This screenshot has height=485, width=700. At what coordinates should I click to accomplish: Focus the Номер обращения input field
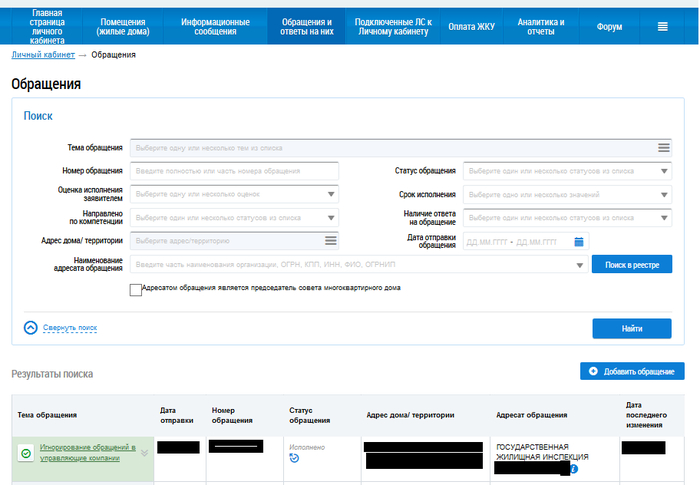[234, 171]
